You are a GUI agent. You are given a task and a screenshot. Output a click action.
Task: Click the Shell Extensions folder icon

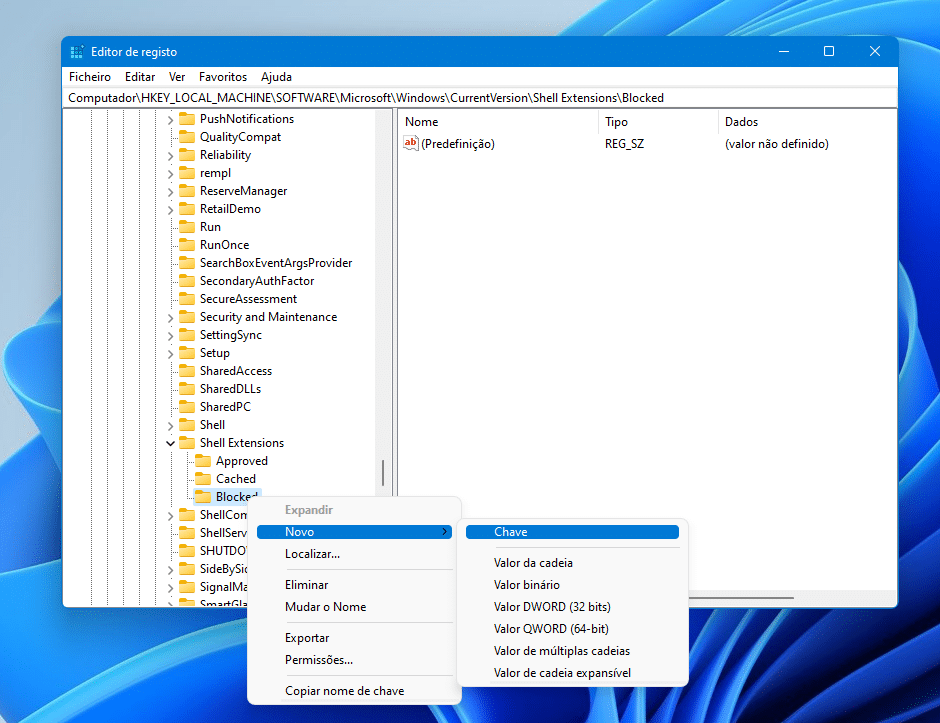point(187,442)
